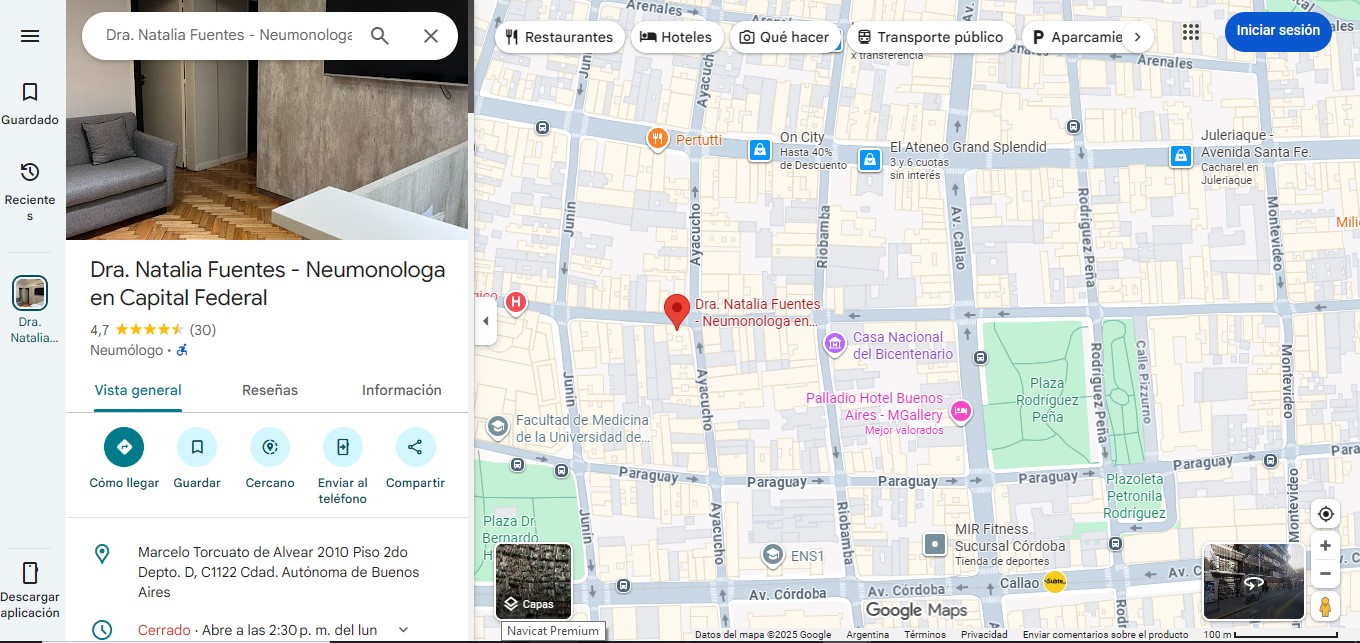Screen dimensions: 1360x643
Task: Filter by Hoteles chip
Action: (x=676, y=37)
